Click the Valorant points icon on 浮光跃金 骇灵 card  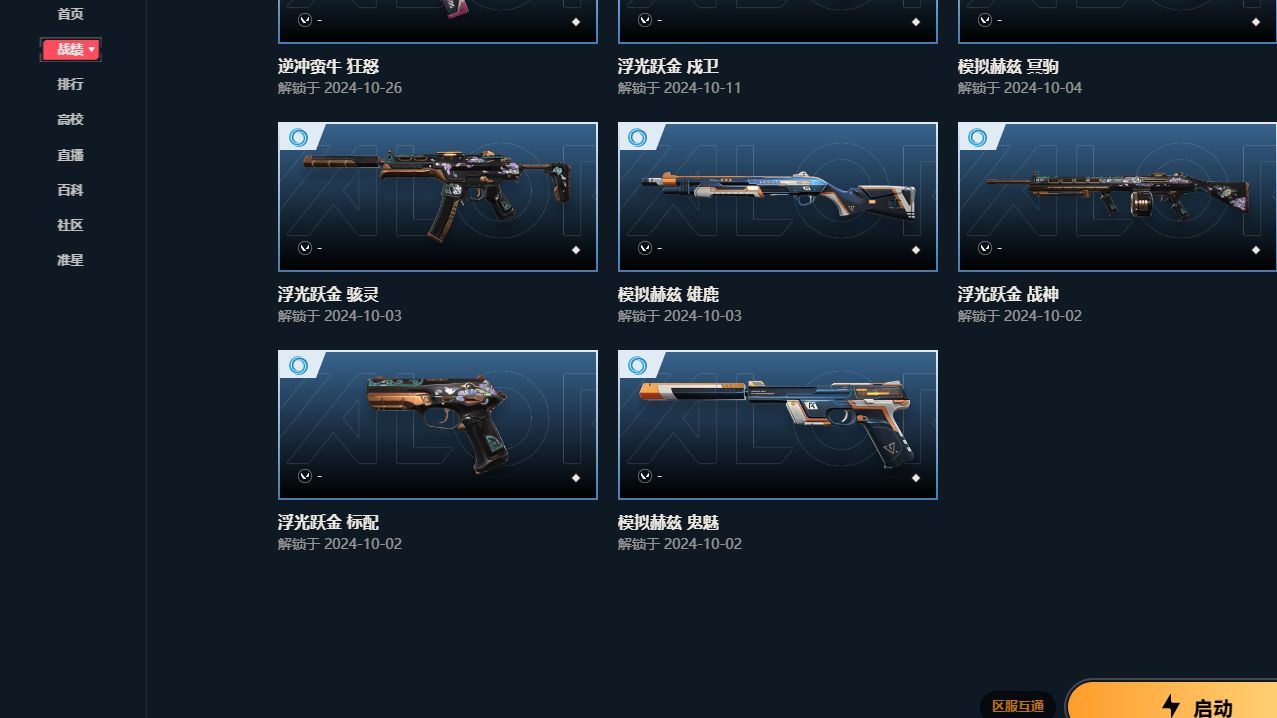305,248
